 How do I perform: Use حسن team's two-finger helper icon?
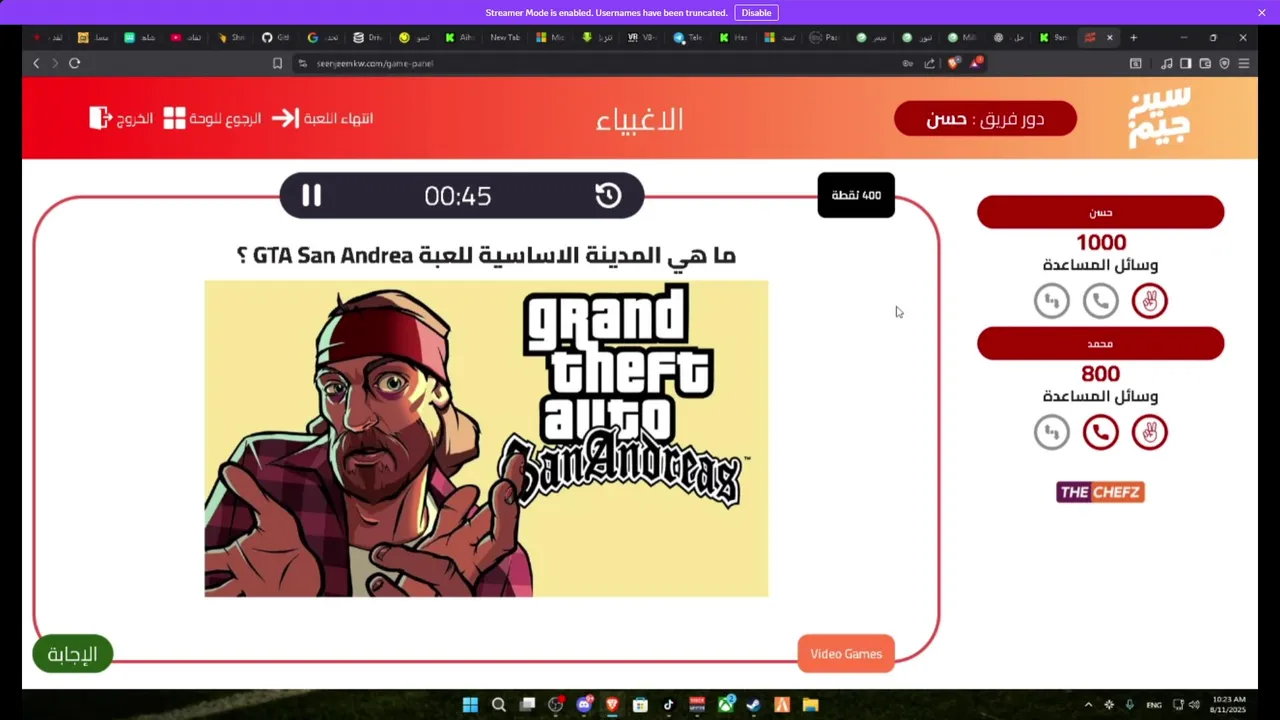[x=1149, y=301]
